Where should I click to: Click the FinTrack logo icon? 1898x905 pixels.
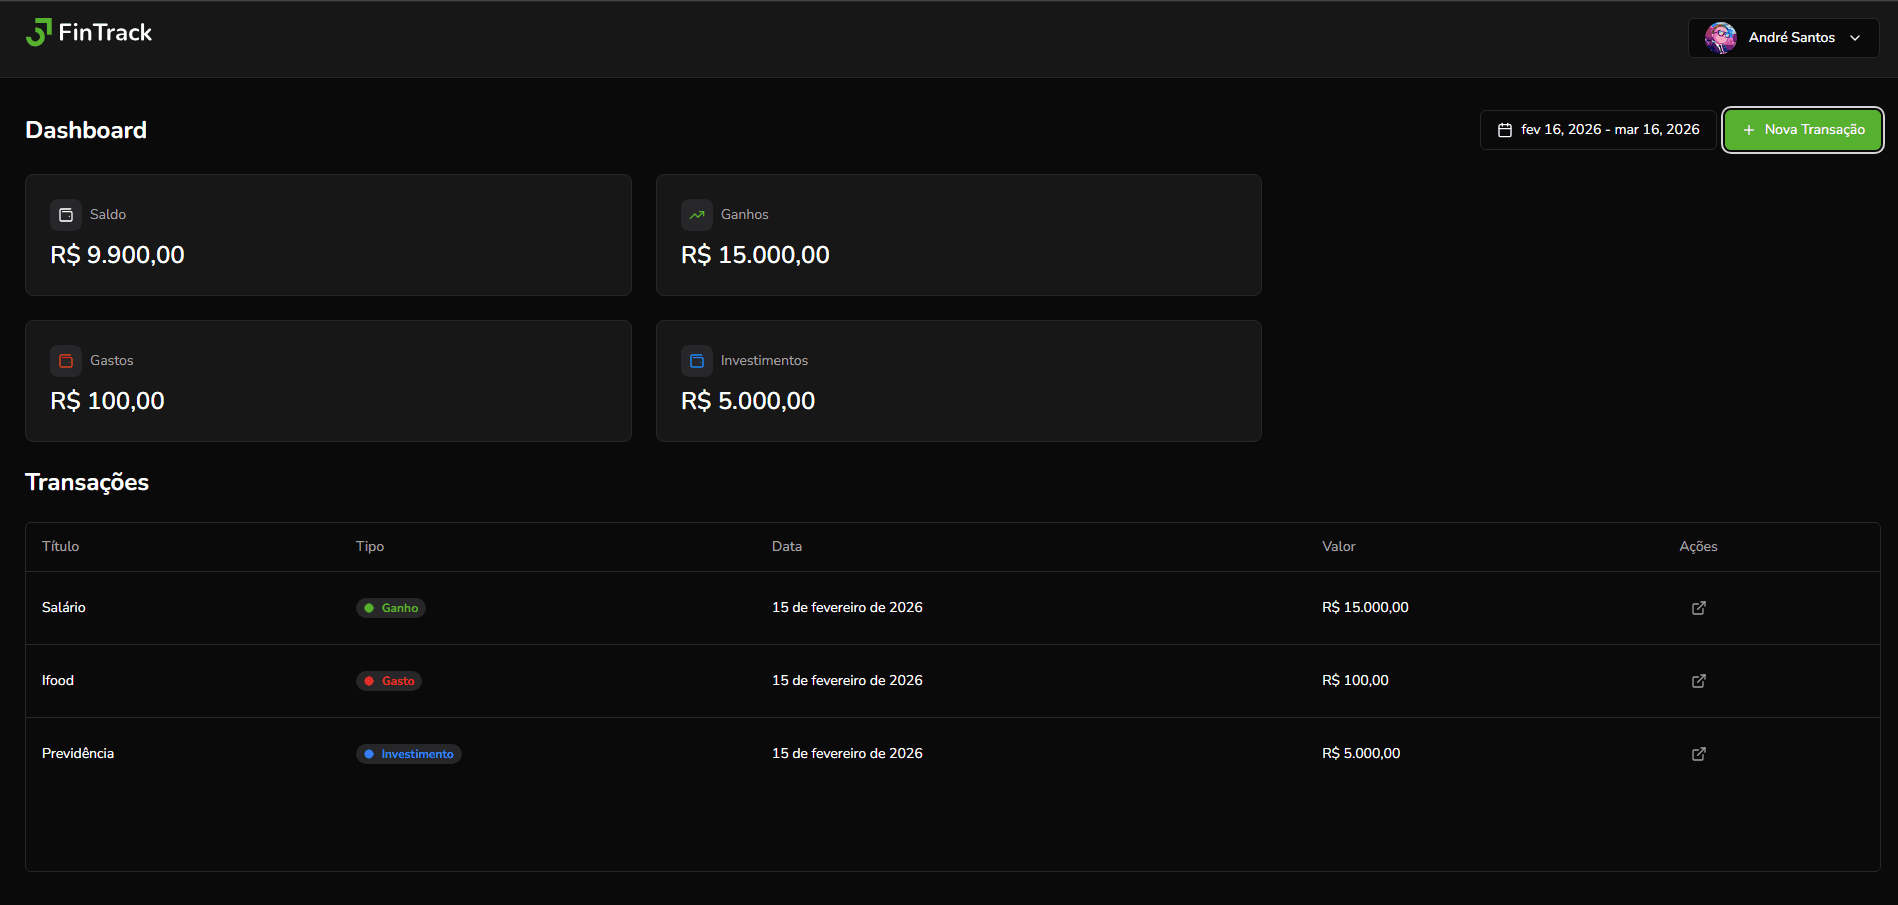[x=40, y=31]
